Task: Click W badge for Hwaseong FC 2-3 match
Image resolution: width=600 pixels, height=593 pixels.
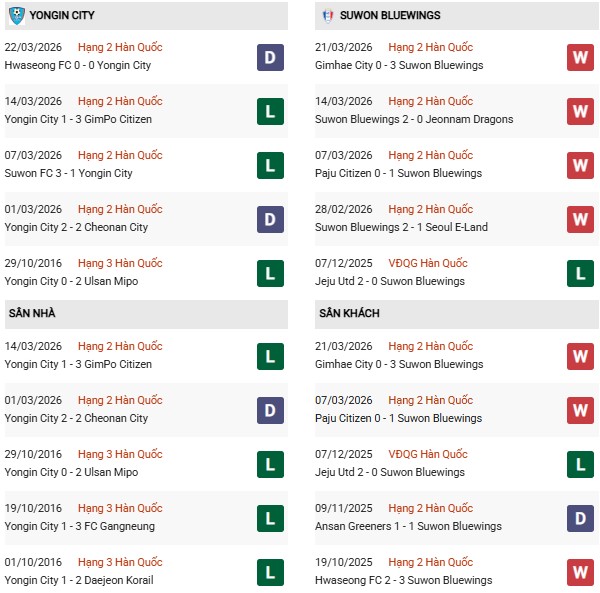Action: pyautogui.click(x=580, y=572)
